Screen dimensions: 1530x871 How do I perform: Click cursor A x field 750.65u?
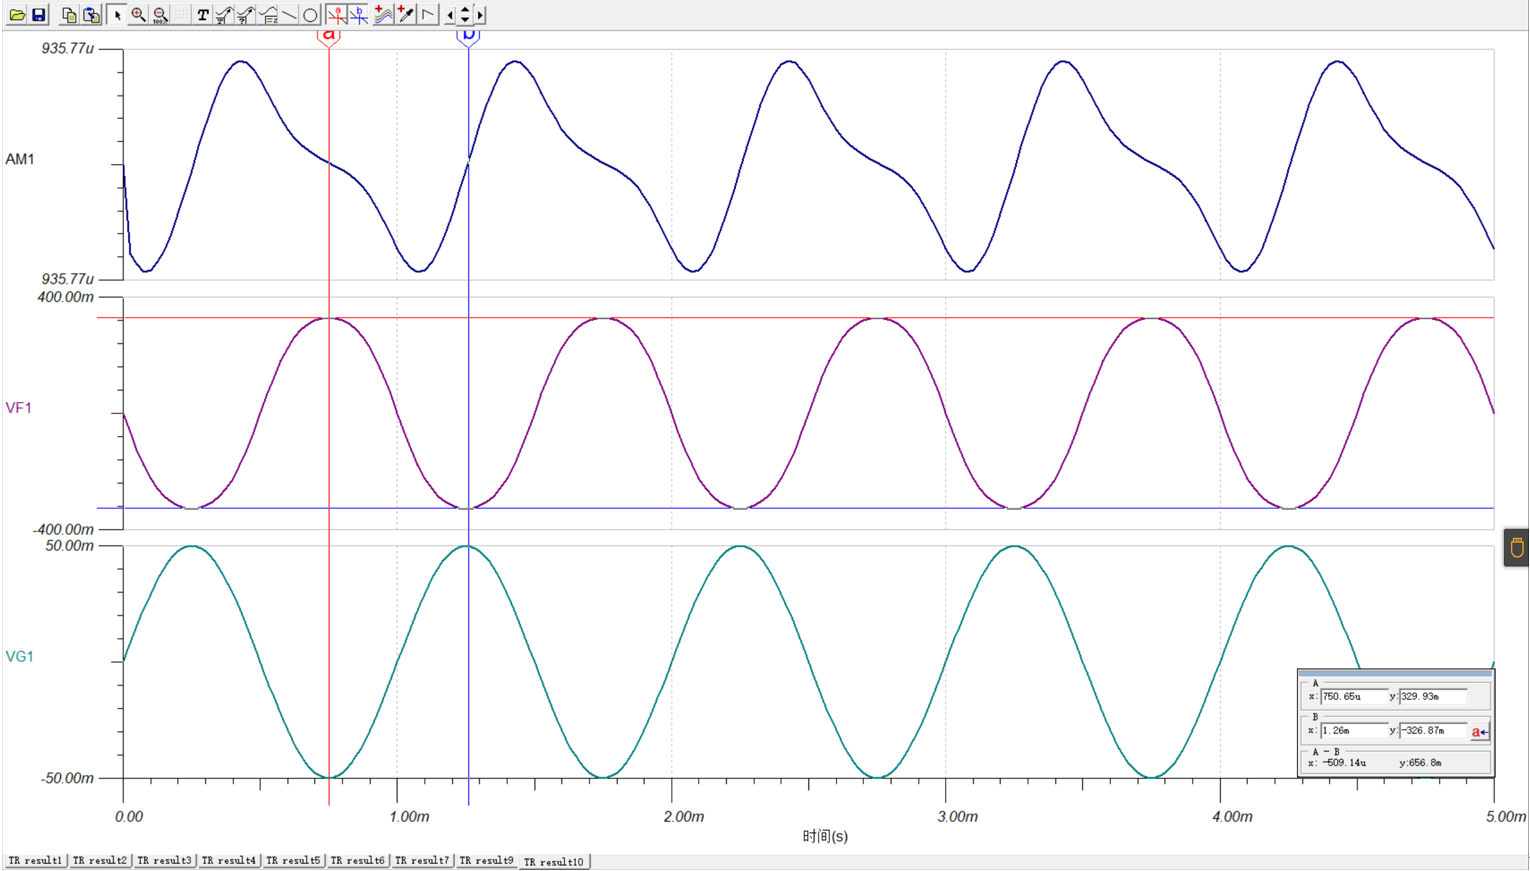[1354, 696]
